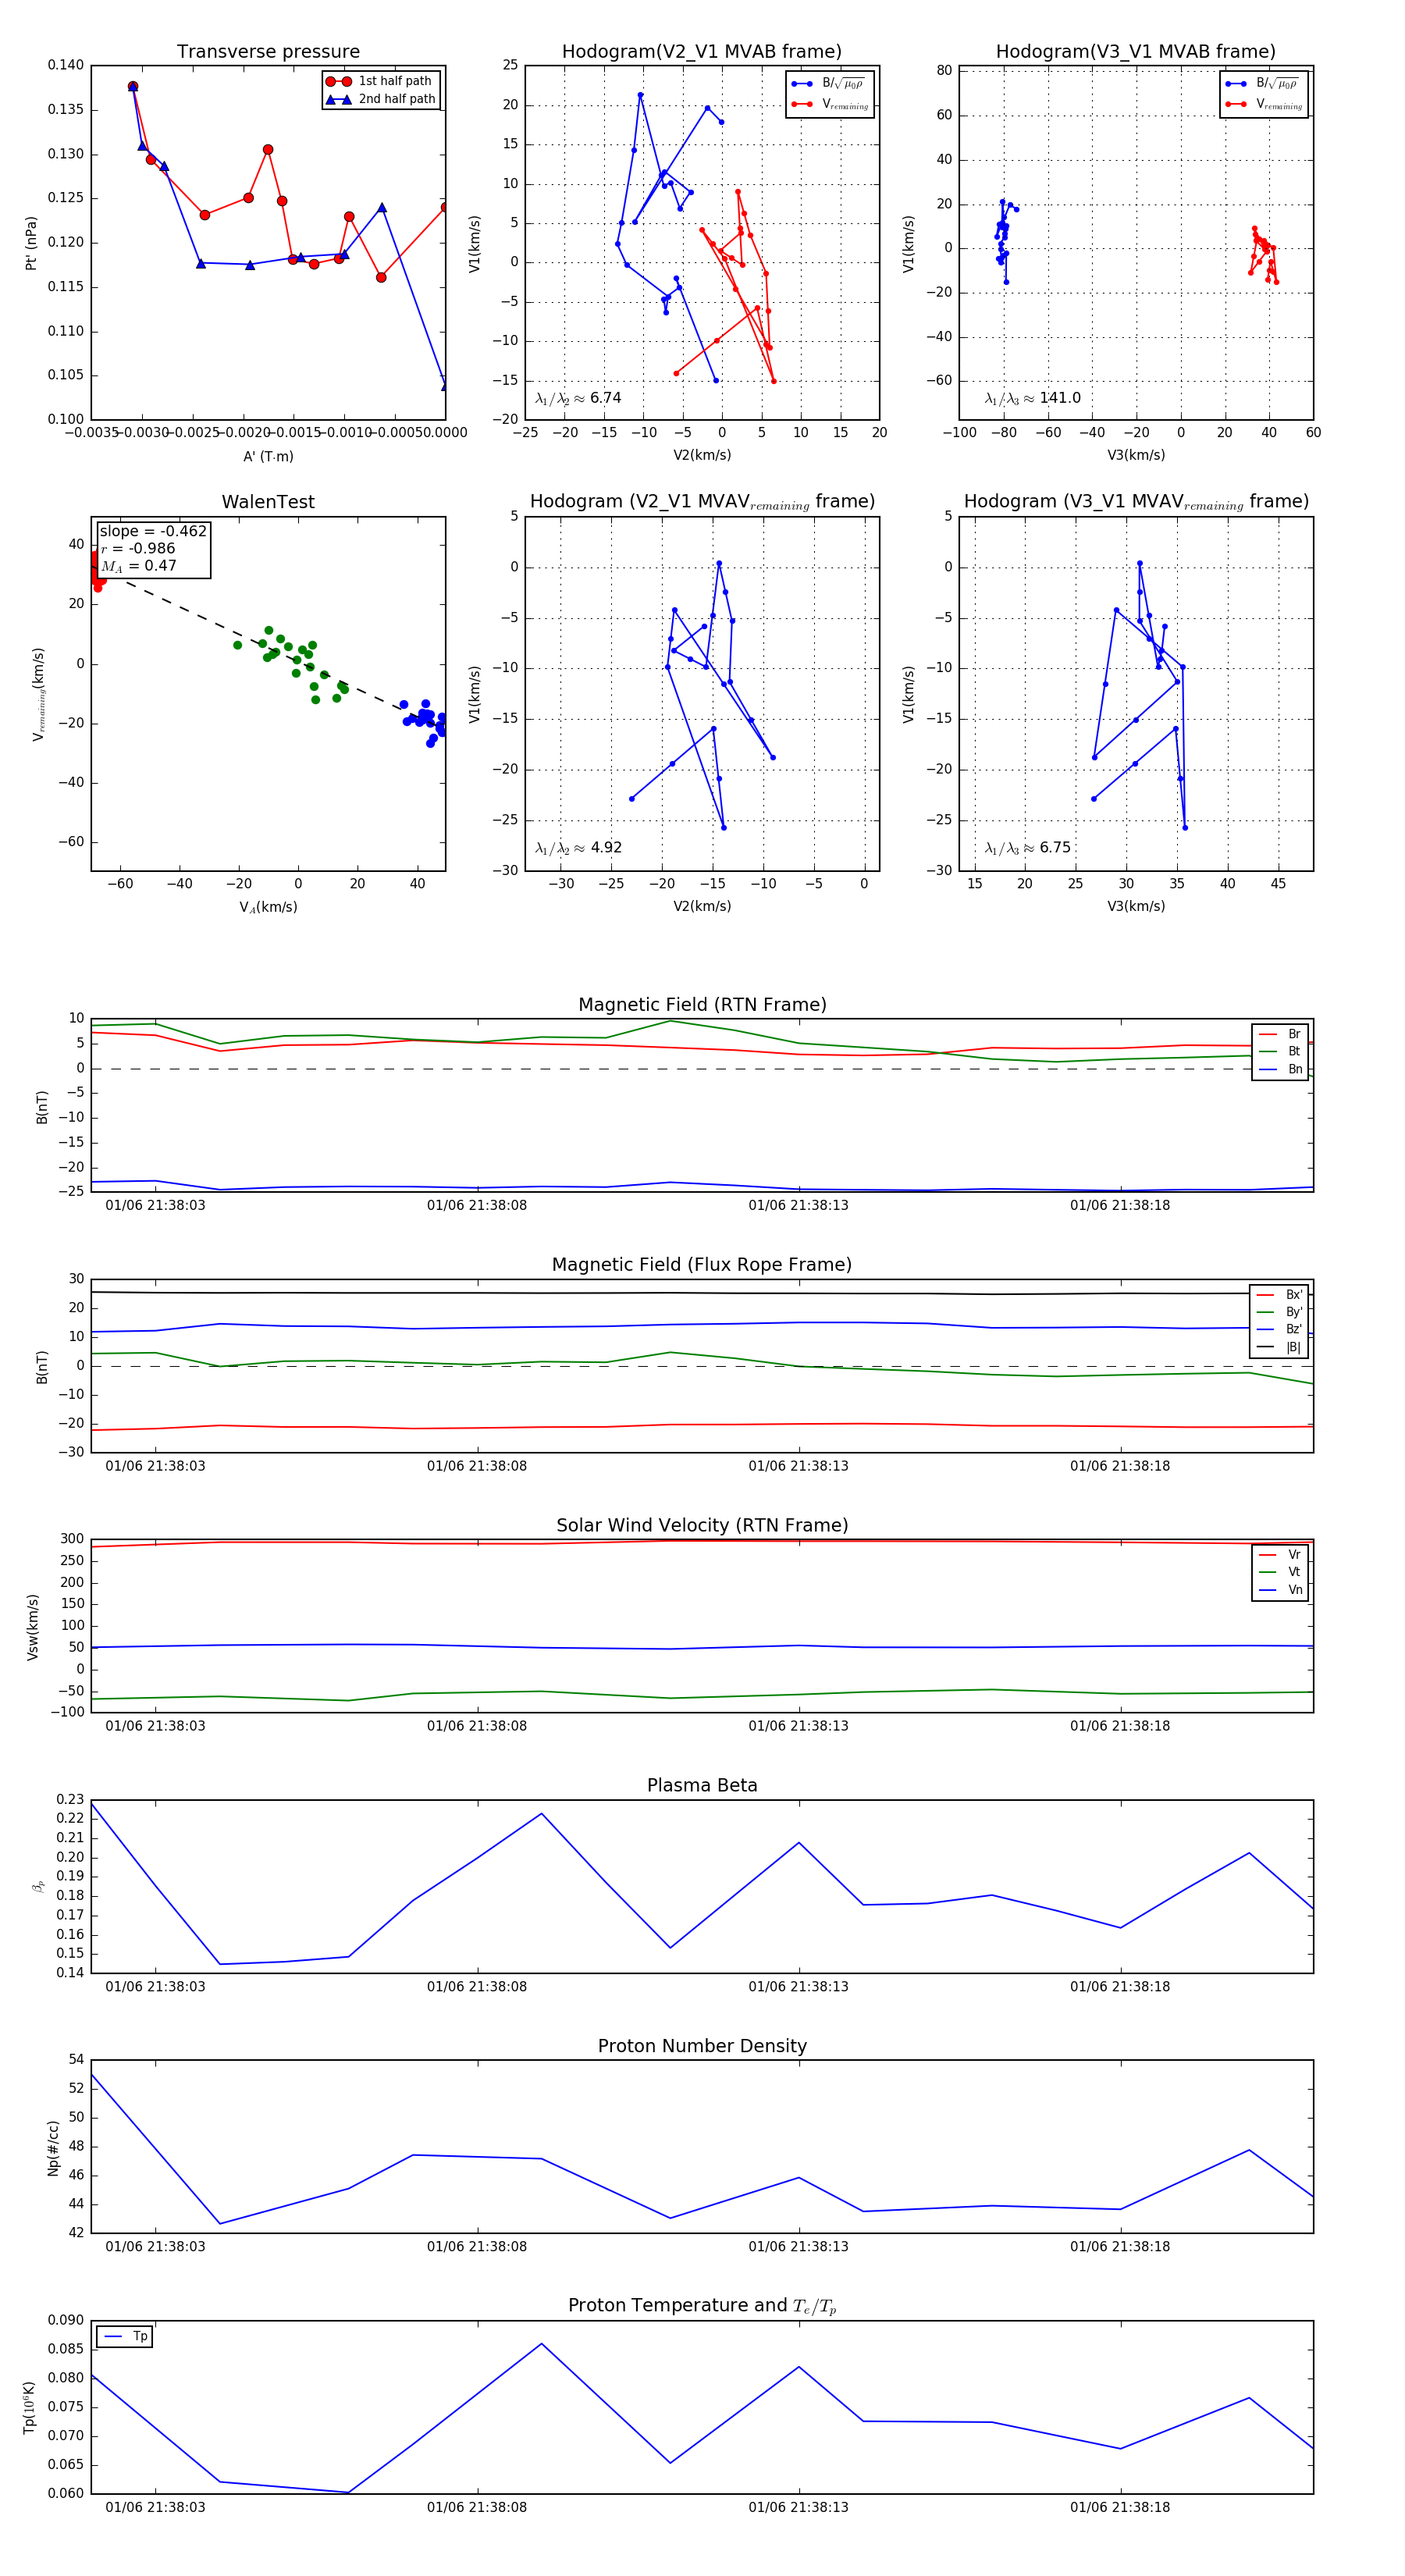The width and height of the screenshot is (1405, 2576).
Task: Click the 'Plasma Beta' chart title
Action: (x=702, y=1785)
